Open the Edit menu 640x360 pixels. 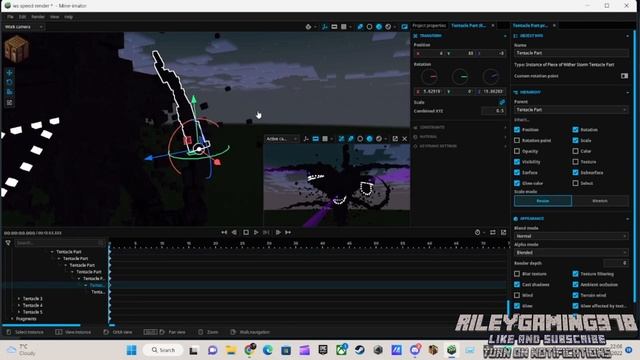tap(22, 17)
